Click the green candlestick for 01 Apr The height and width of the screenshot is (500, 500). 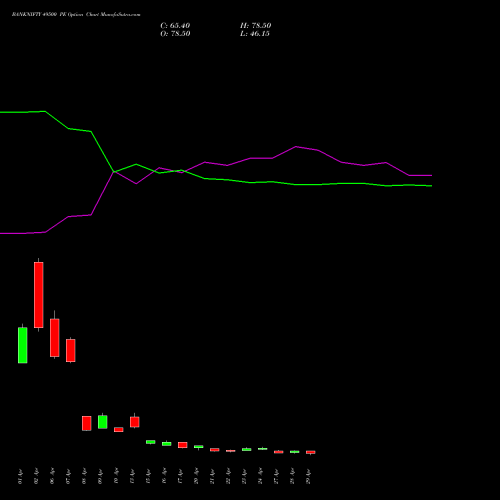coord(23,345)
